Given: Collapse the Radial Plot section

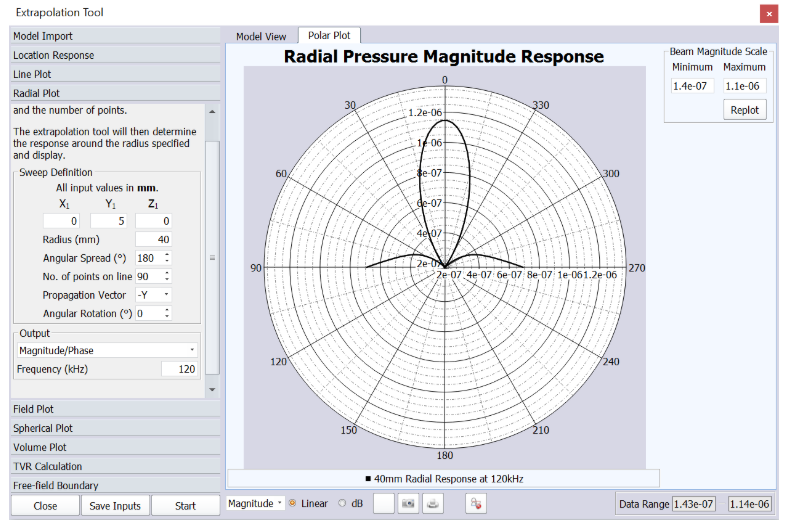Looking at the screenshot, I should (115, 93).
